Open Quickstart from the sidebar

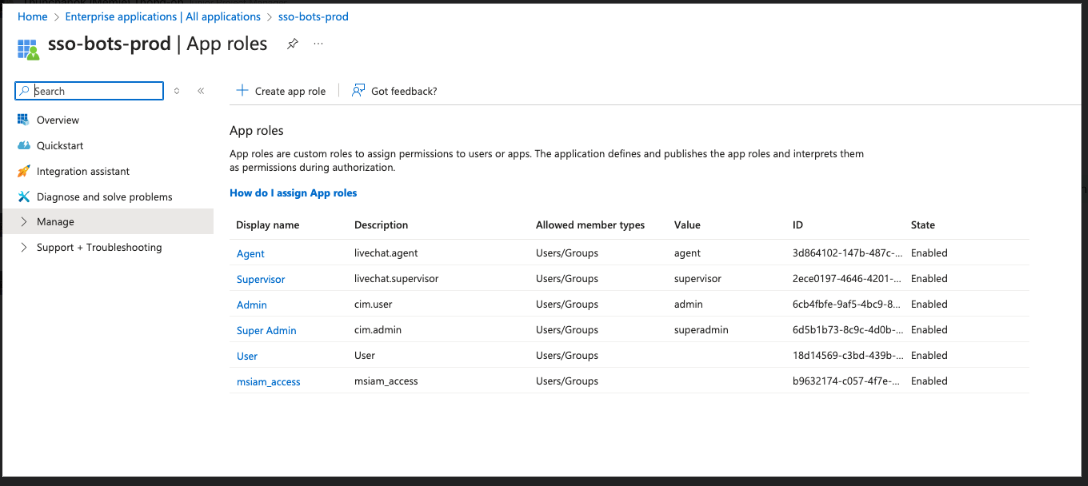(x=58, y=146)
